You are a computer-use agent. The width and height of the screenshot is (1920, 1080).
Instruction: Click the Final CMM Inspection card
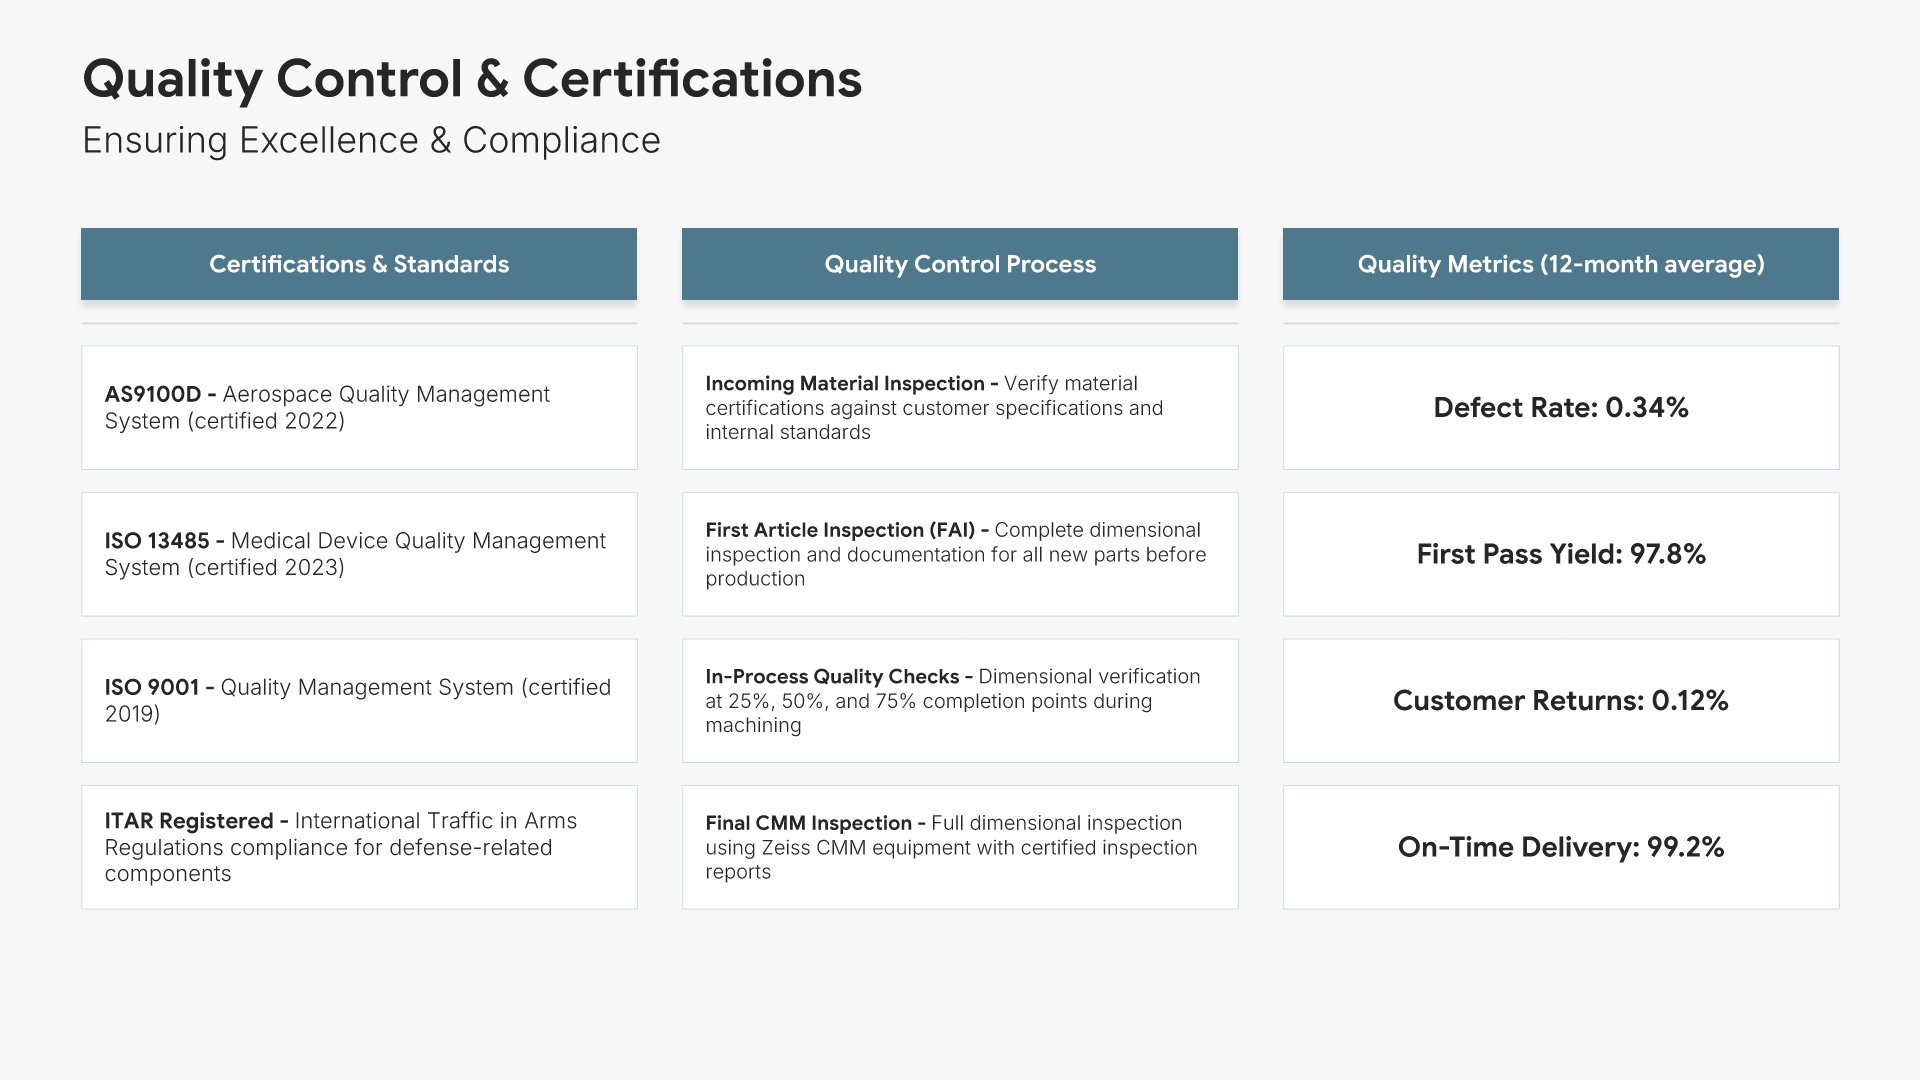coord(960,847)
